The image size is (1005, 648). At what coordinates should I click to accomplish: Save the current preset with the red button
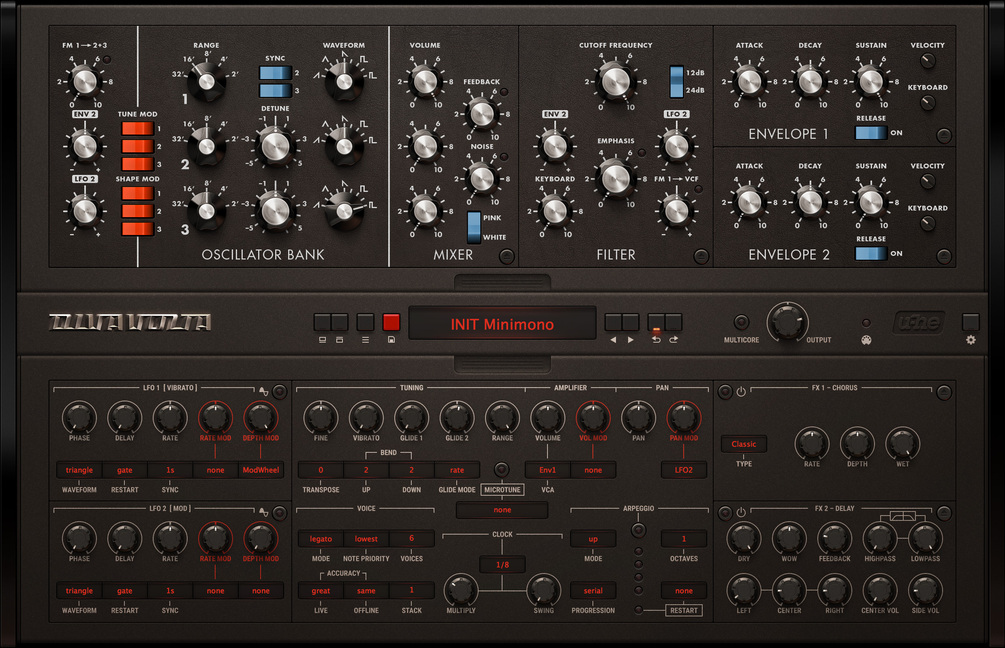tap(391, 322)
